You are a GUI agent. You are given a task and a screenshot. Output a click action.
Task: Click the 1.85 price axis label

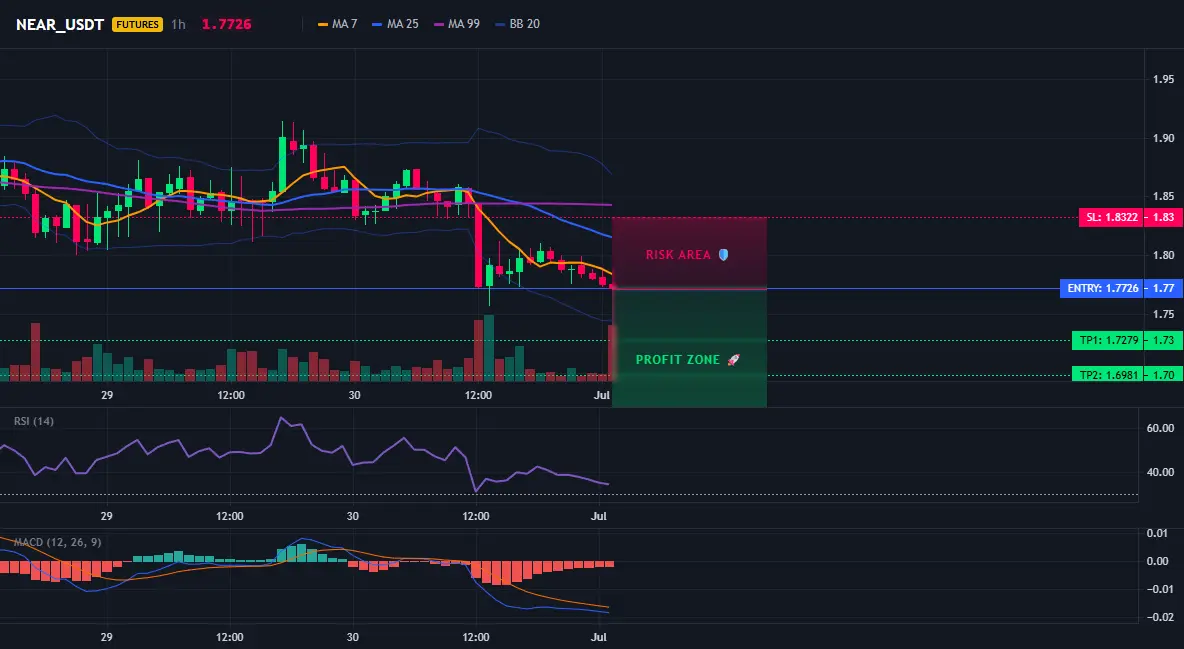[1164, 196]
